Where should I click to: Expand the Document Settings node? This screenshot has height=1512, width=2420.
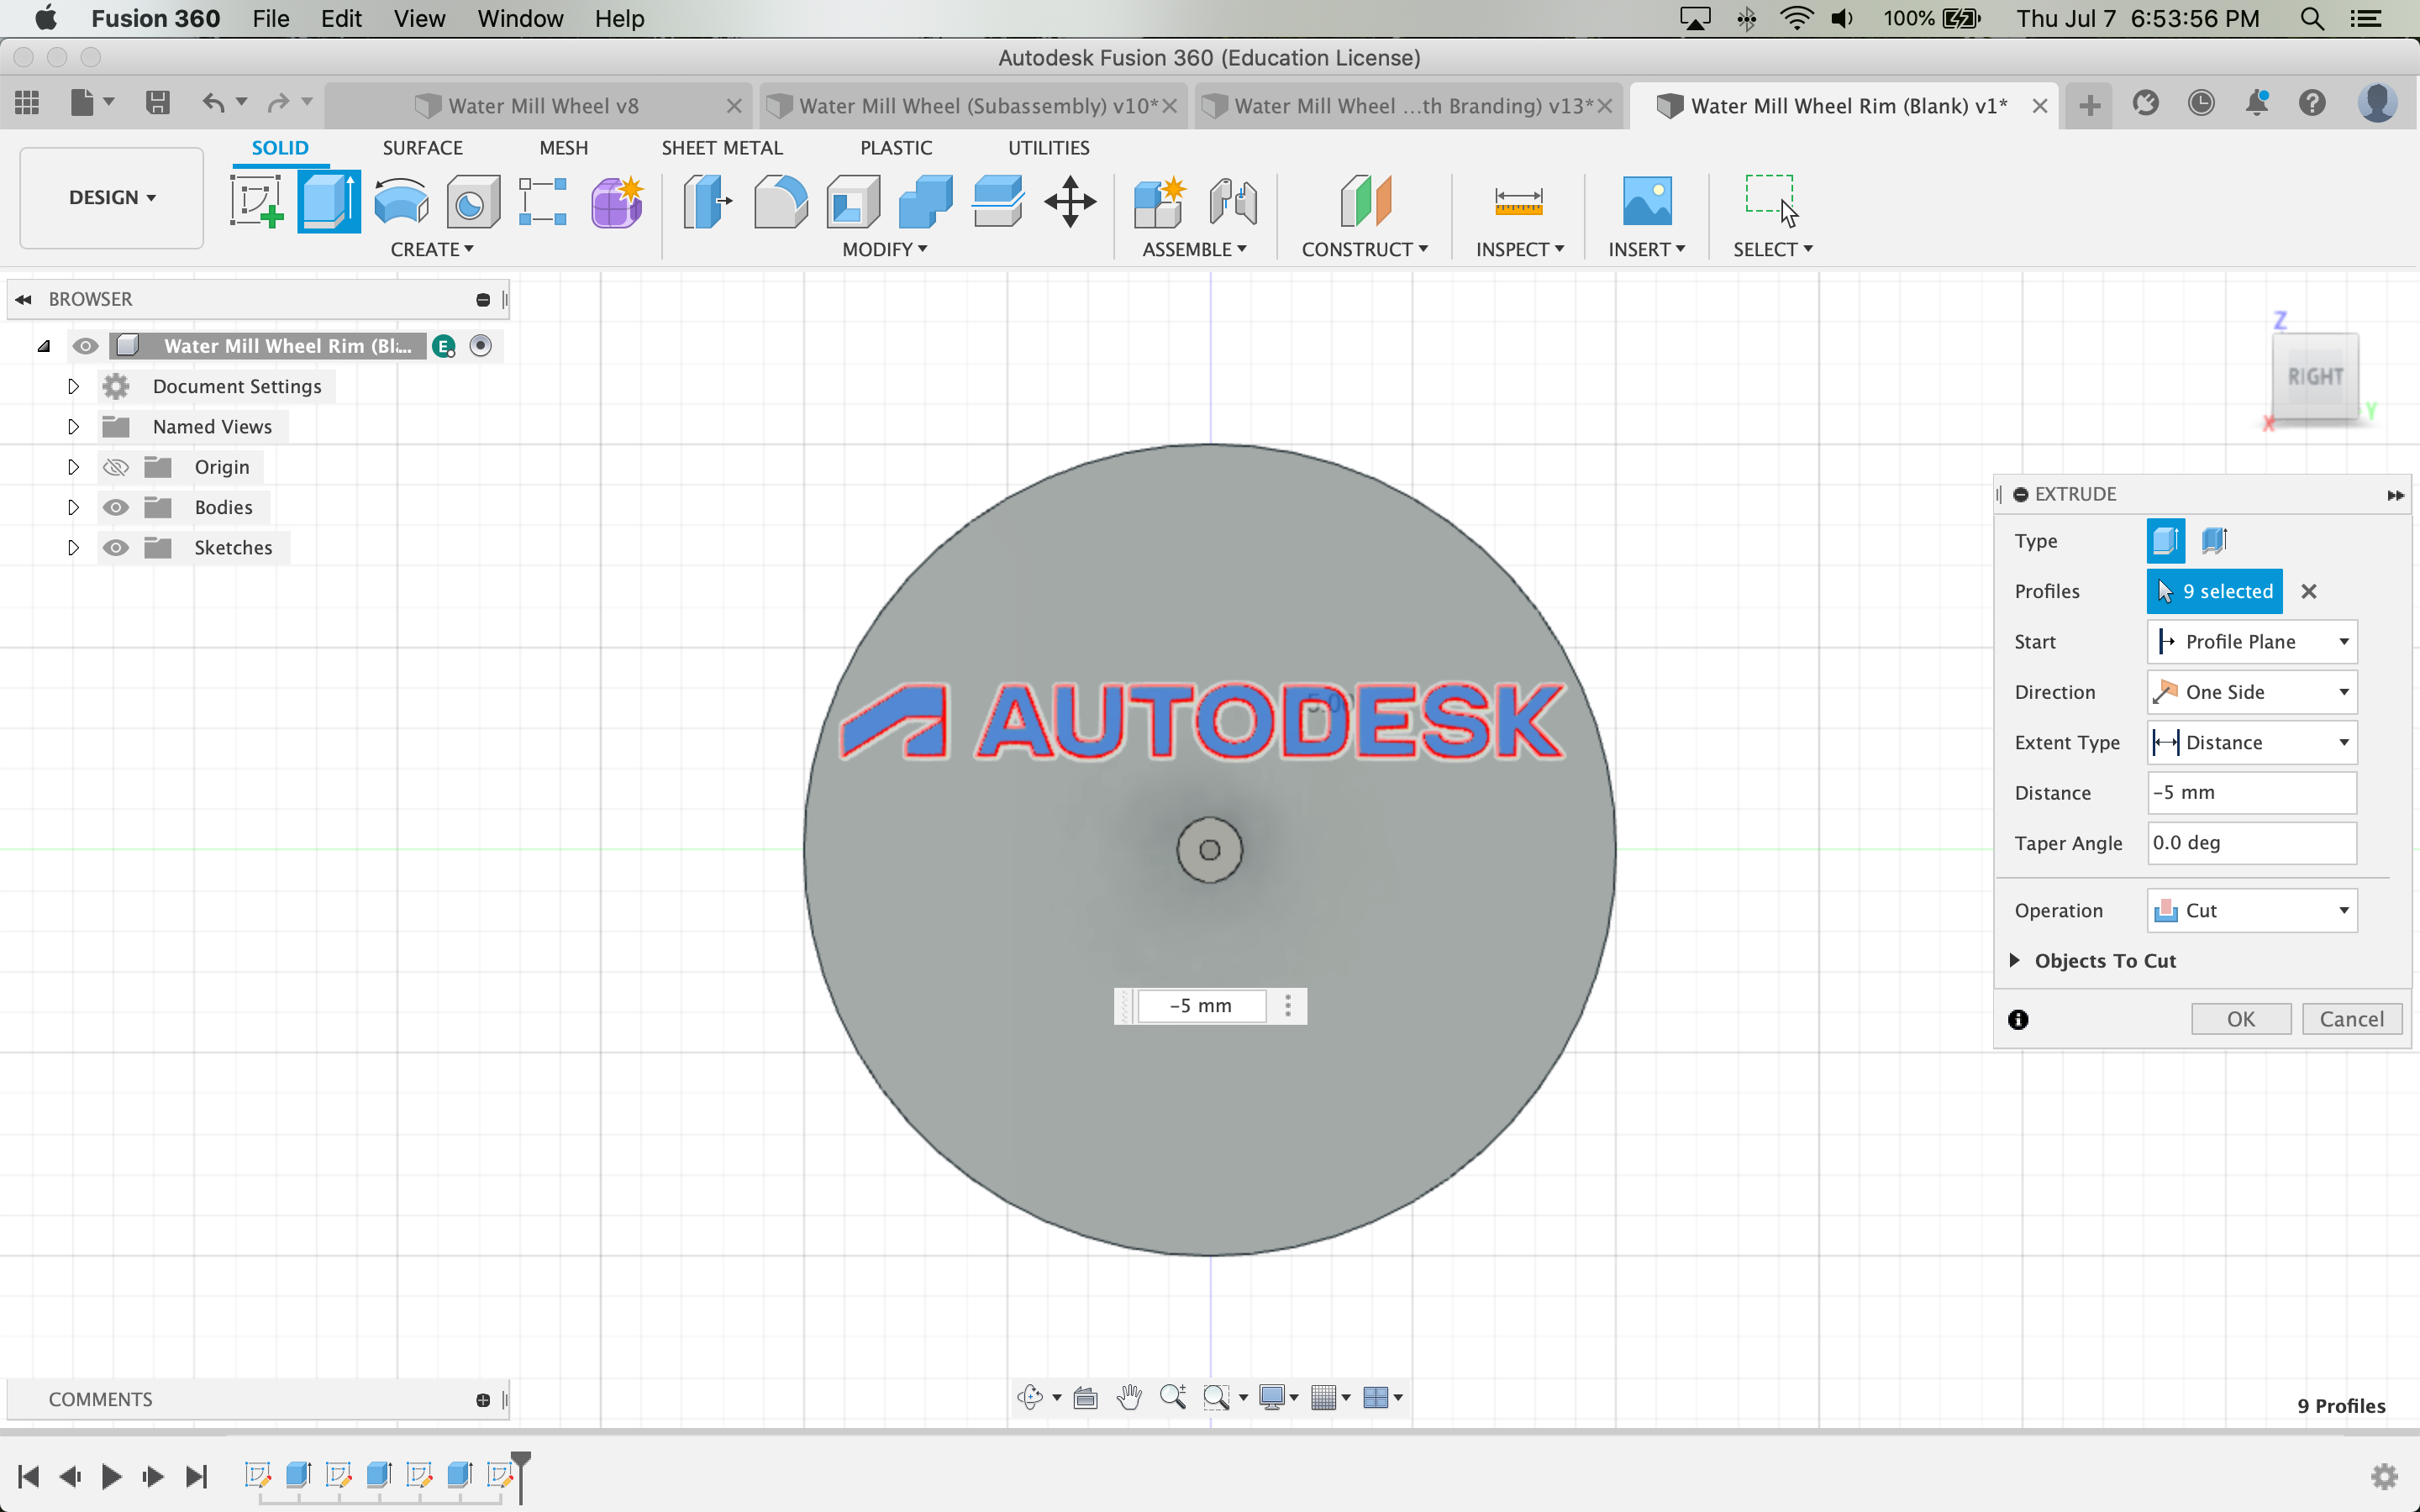(73, 386)
